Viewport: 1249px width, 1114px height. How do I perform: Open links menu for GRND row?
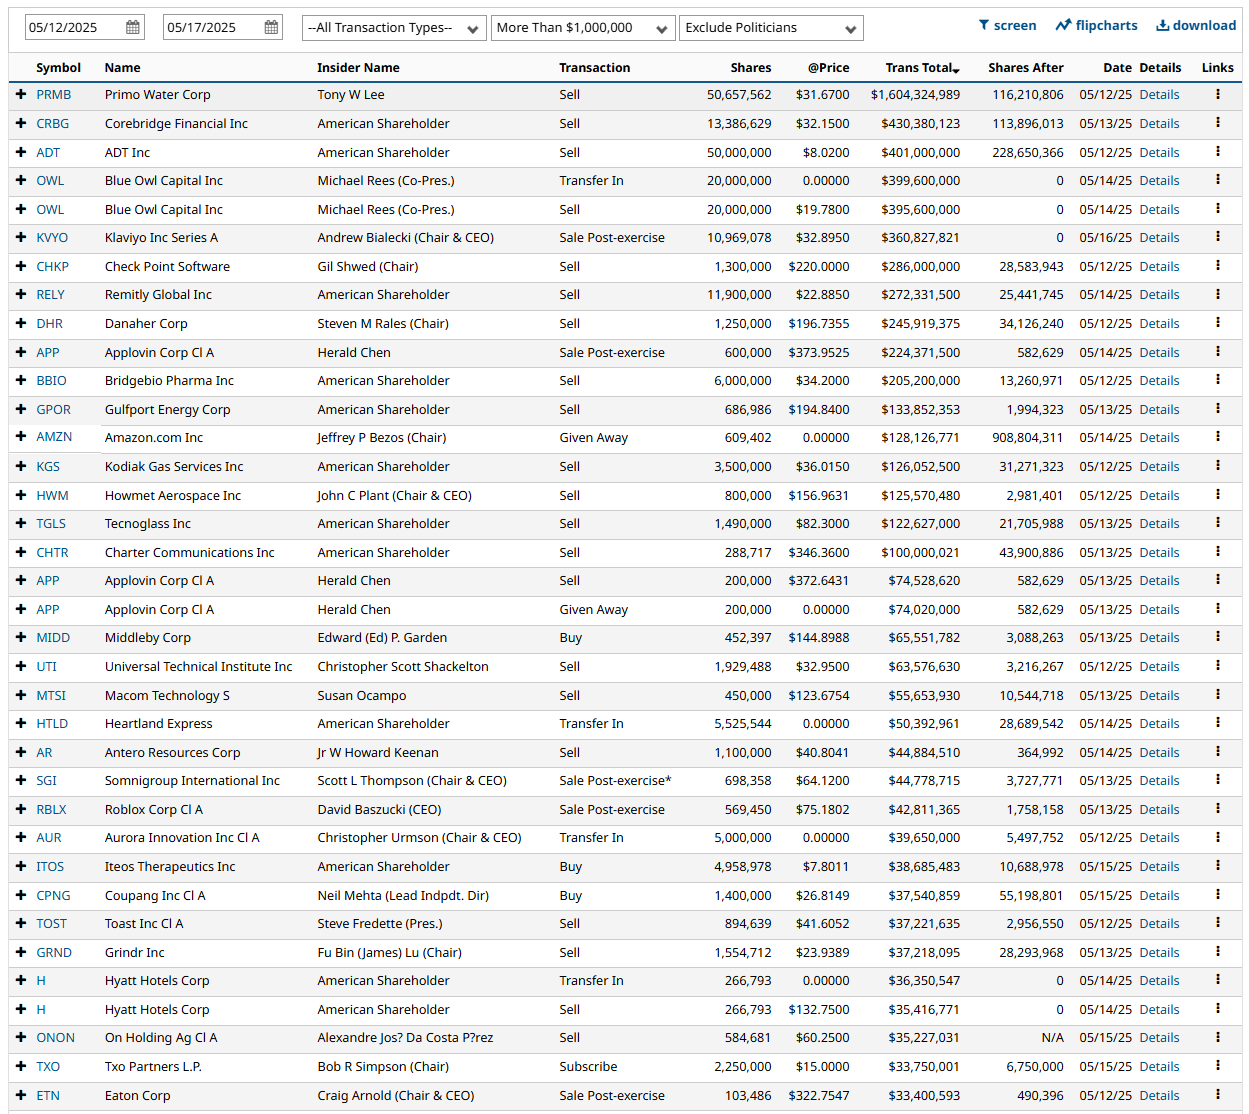point(1217,952)
